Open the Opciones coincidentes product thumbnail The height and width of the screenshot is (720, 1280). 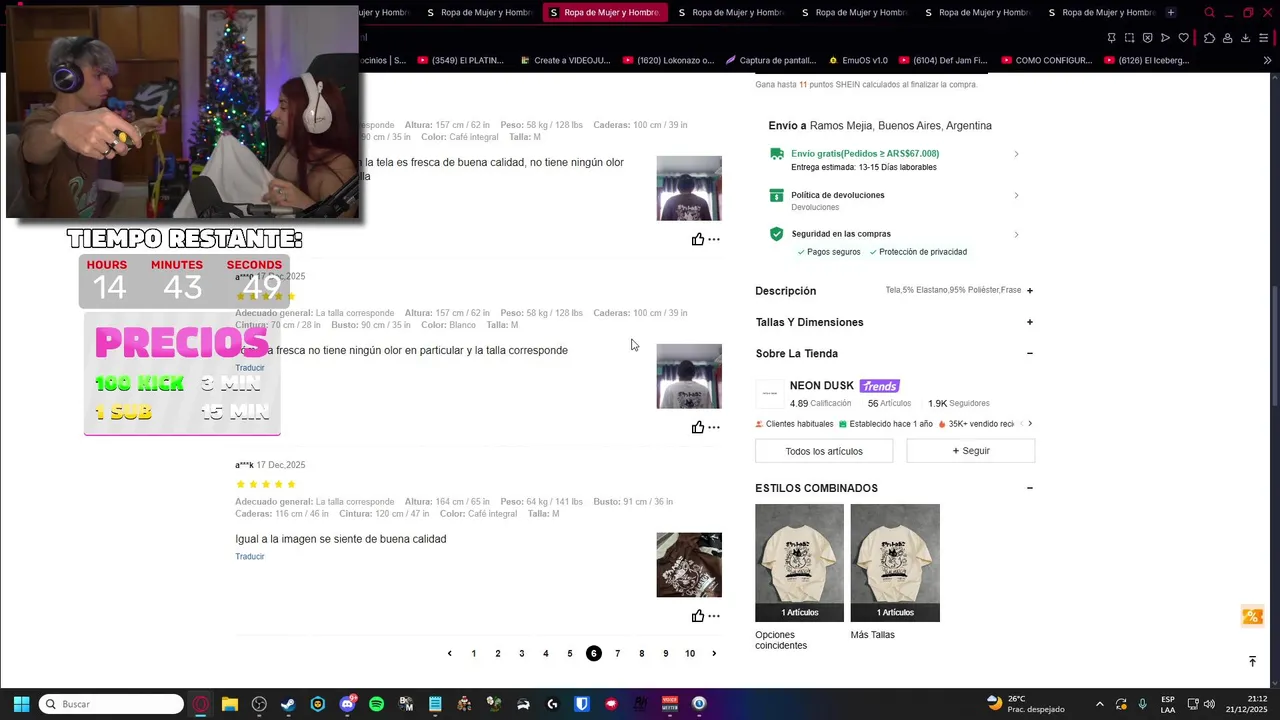[799, 563]
